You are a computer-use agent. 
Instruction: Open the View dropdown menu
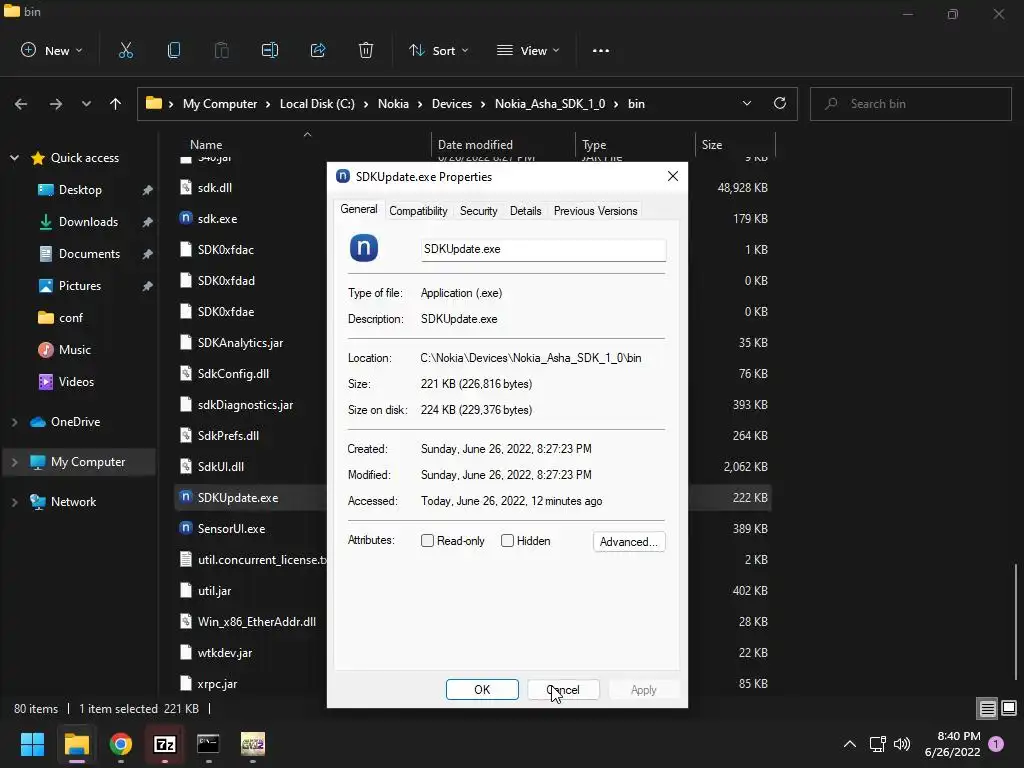528,50
